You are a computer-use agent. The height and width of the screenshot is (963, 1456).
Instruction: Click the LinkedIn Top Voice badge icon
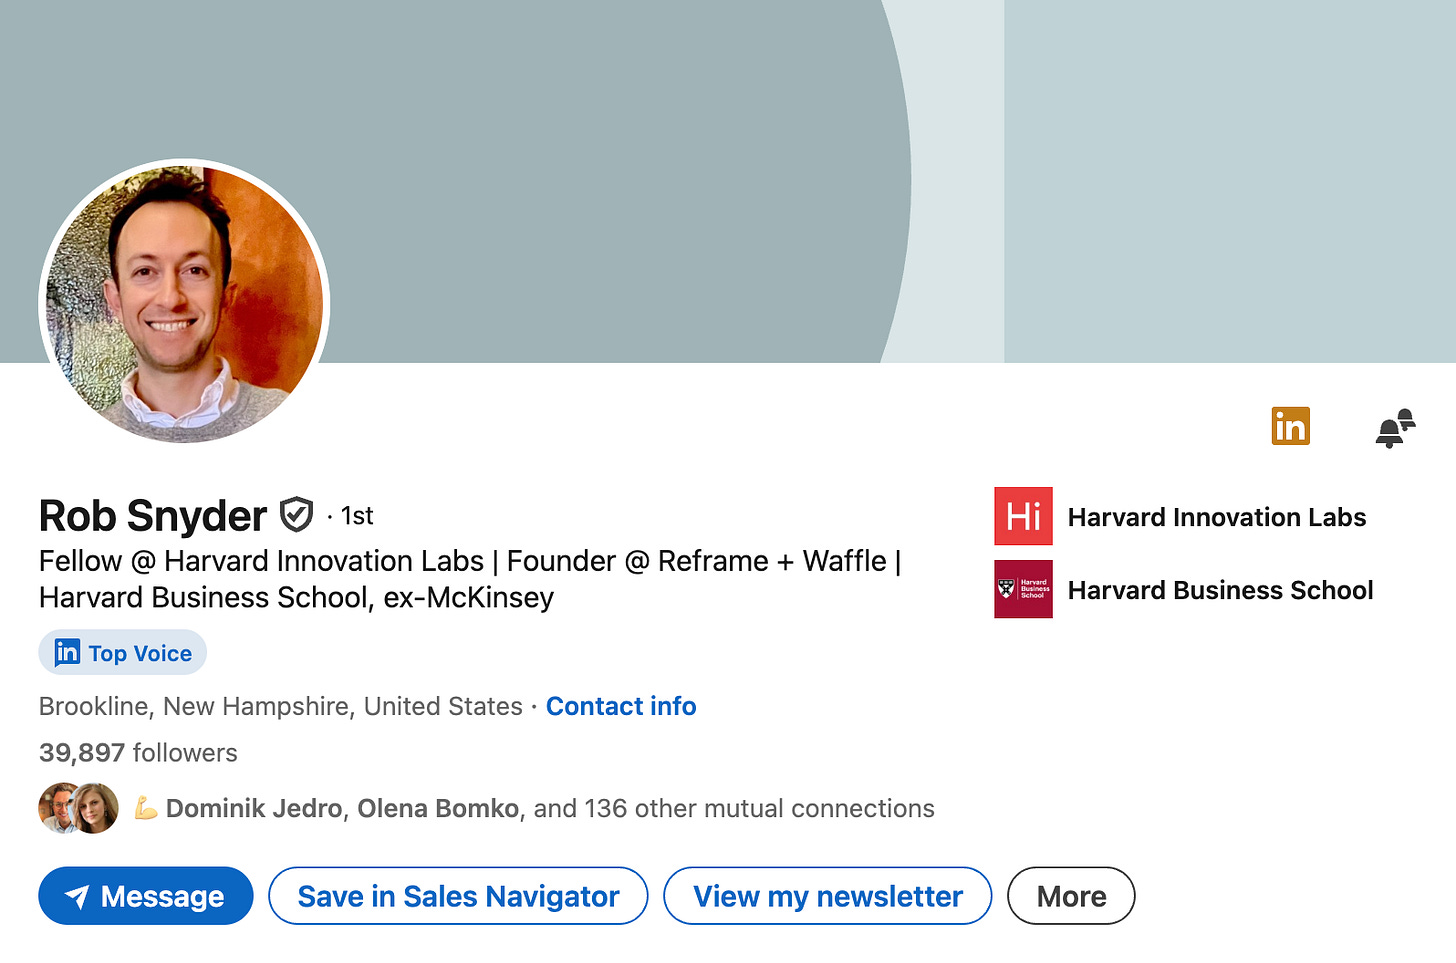coord(66,652)
